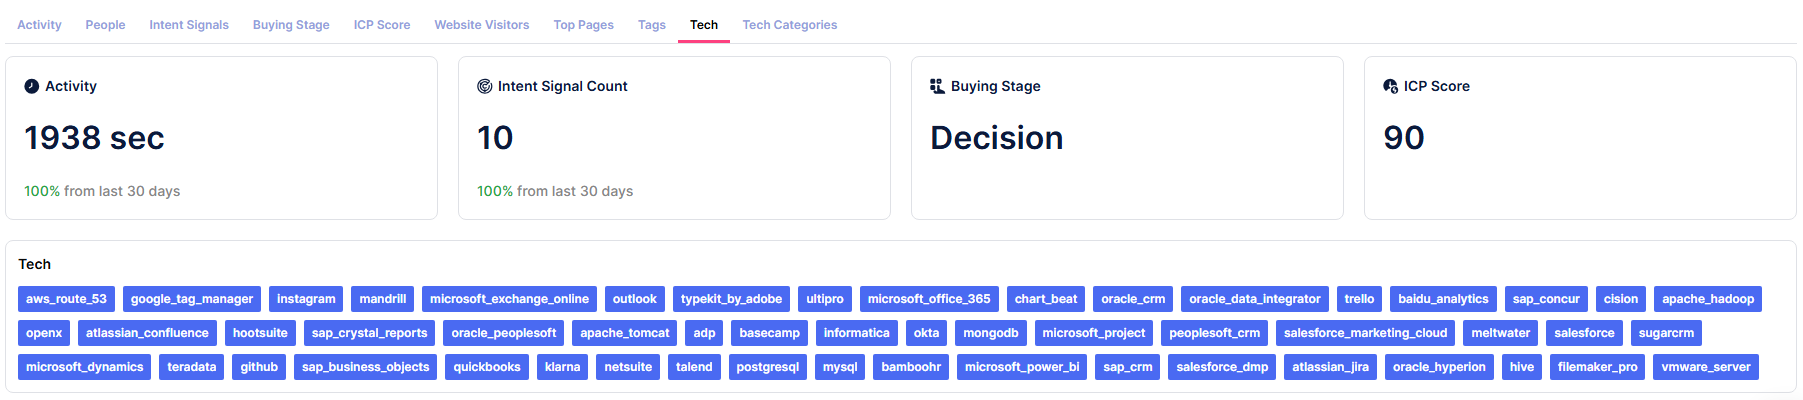Switch to the Tech Categories tab

[789, 25]
